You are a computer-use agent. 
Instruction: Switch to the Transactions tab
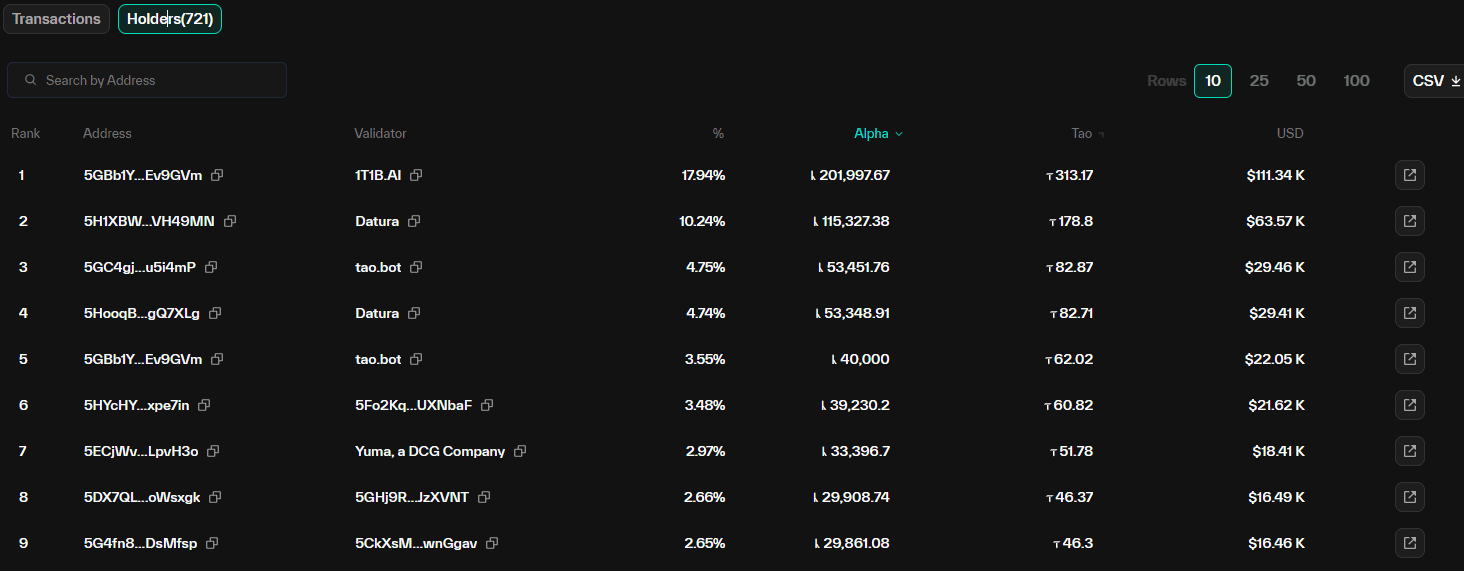point(56,19)
